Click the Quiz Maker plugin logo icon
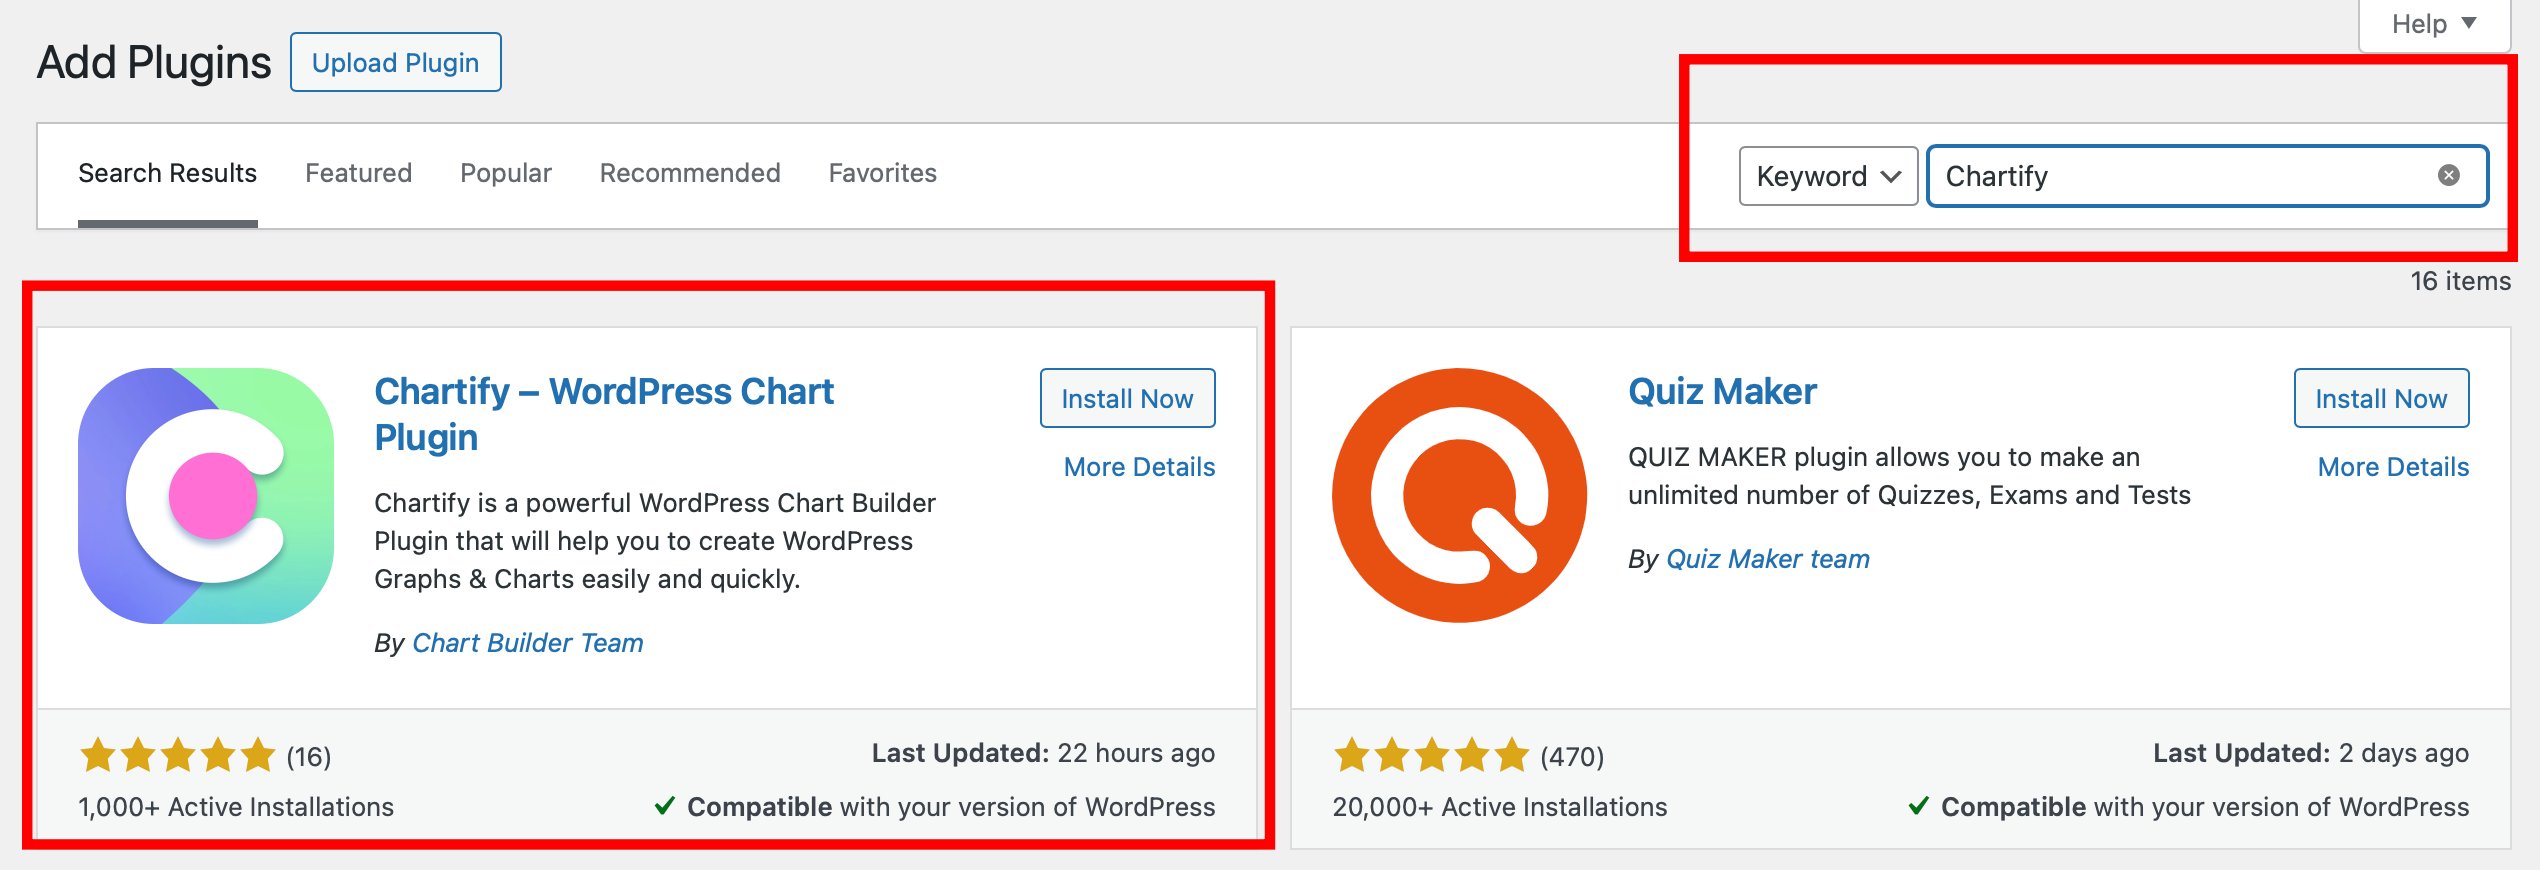The width and height of the screenshot is (2540, 870). pyautogui.click(x=1460, y=496)
